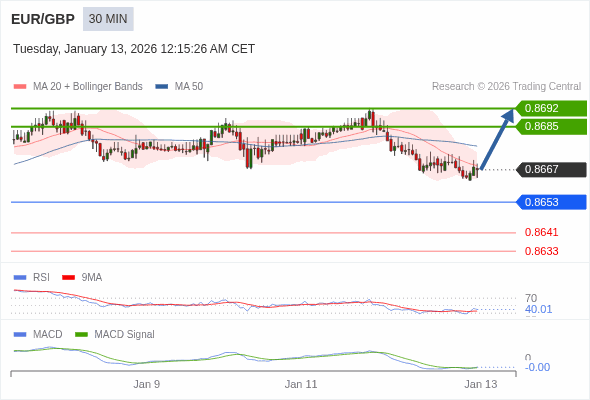Select the 0.8685 resistance price tag
Viewport: 590px width, 400px height.
(552, 126)
